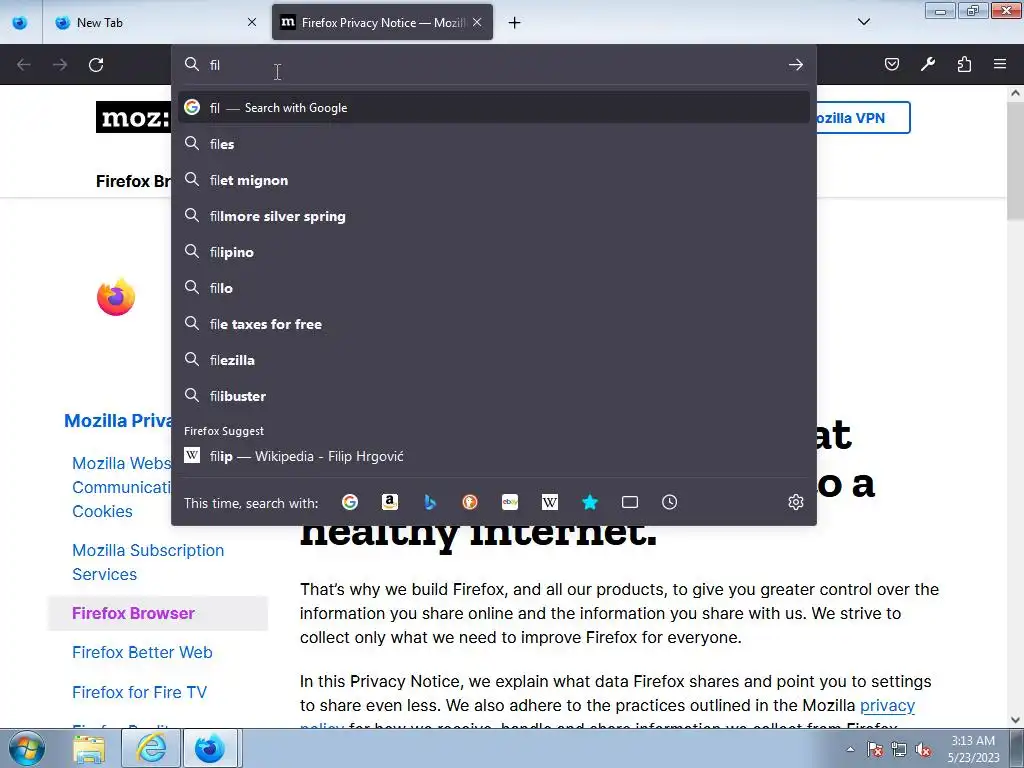Select the 'filet mignon' suggestion

(x=494, y=180)
